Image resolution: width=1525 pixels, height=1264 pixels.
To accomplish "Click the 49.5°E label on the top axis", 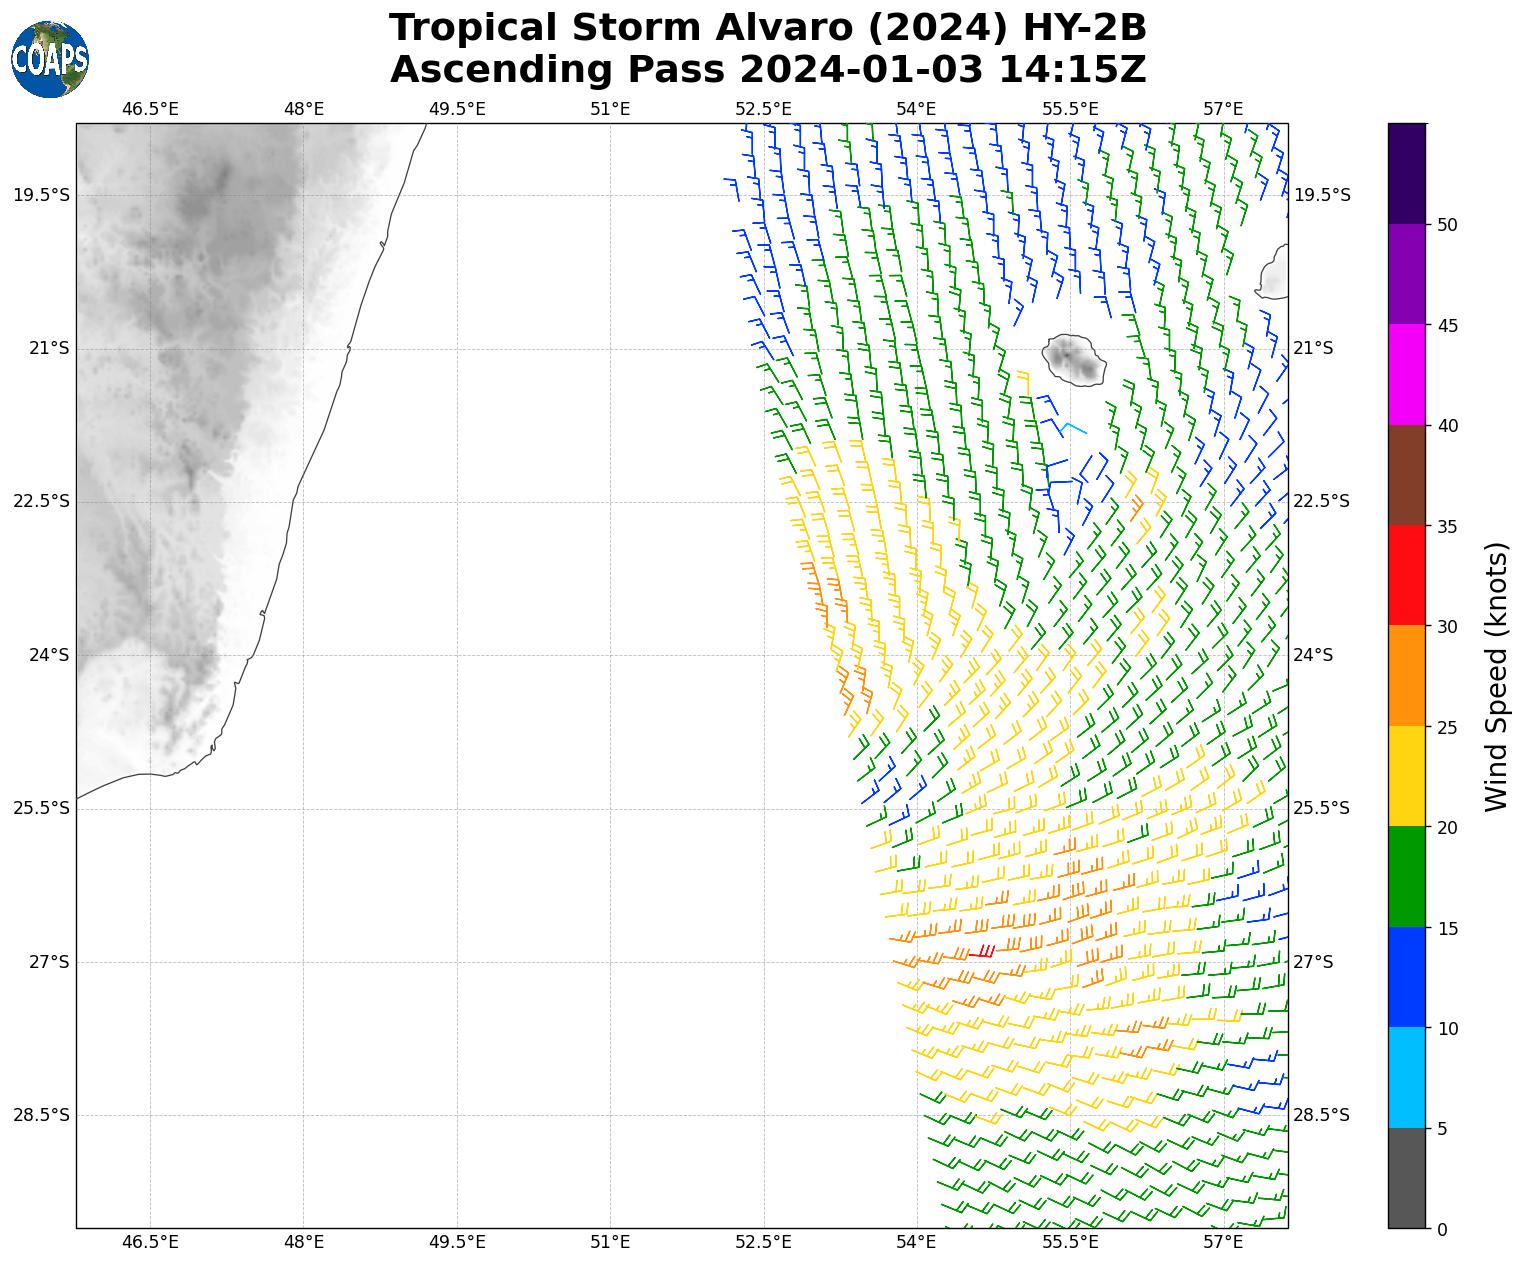I will coord(457,109).
